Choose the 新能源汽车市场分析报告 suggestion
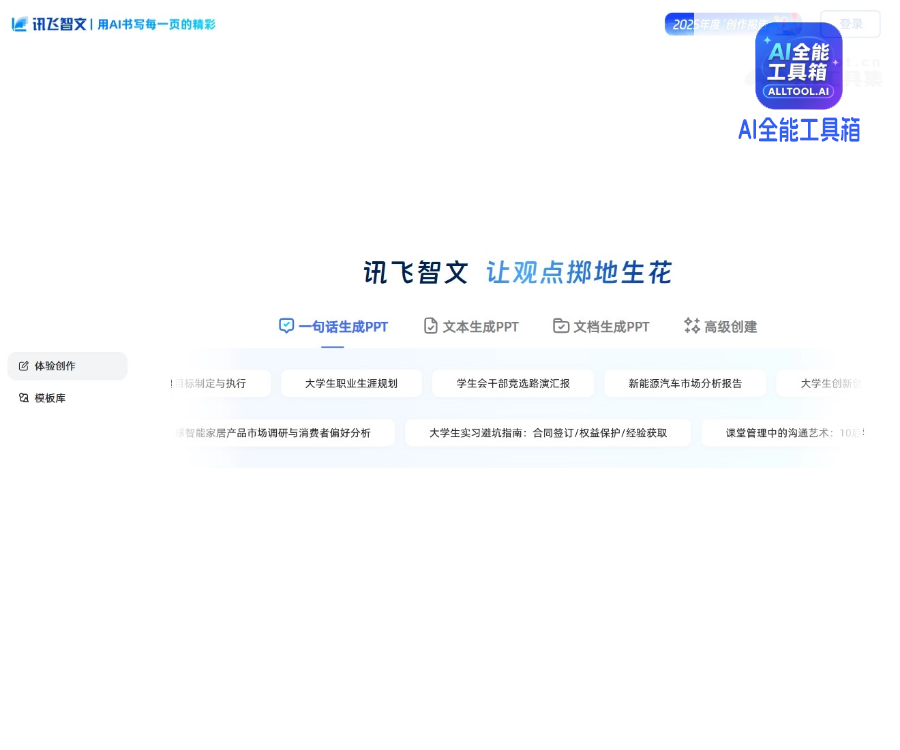This screenshot has width=900, height=750. tap(685, 383)
